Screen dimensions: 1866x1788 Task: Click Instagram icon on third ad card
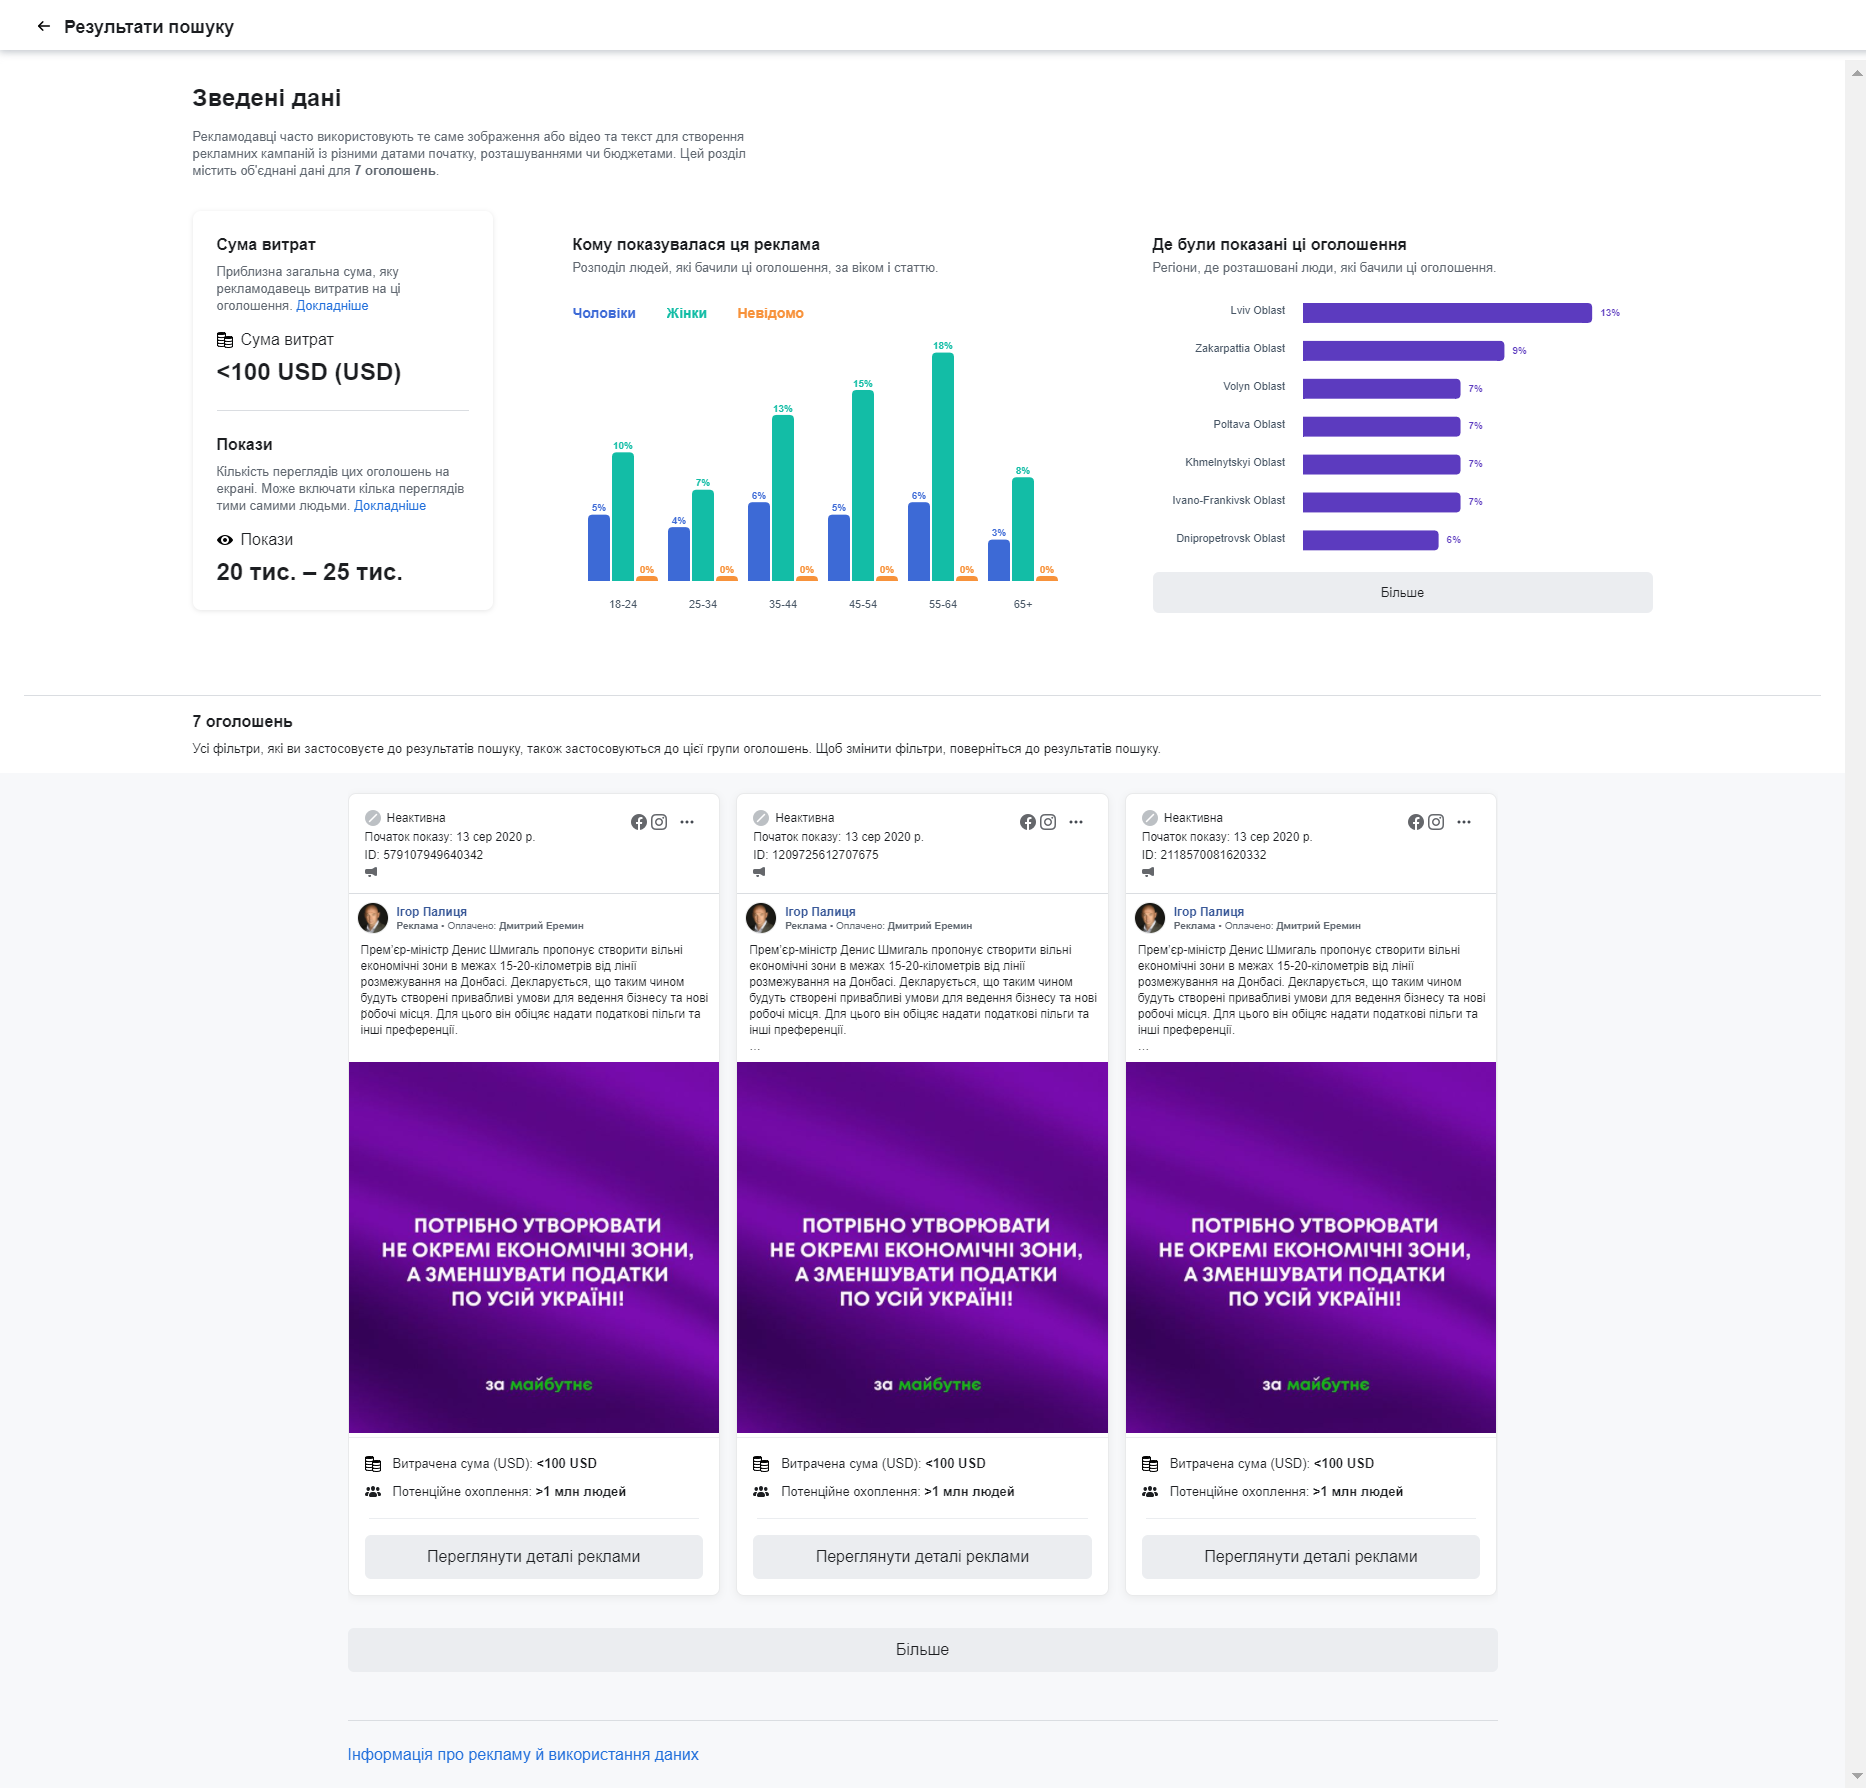pyautogui.click(x=1436, y=822)
